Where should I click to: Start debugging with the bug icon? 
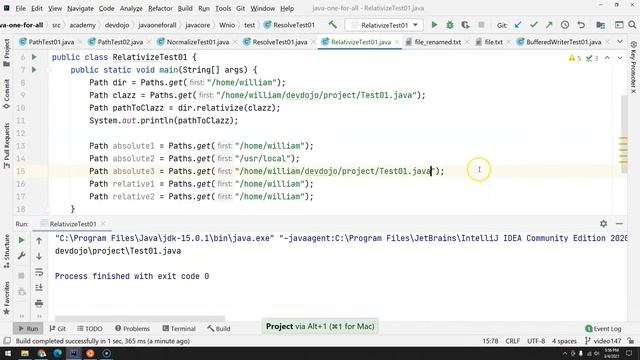point(450,25)
